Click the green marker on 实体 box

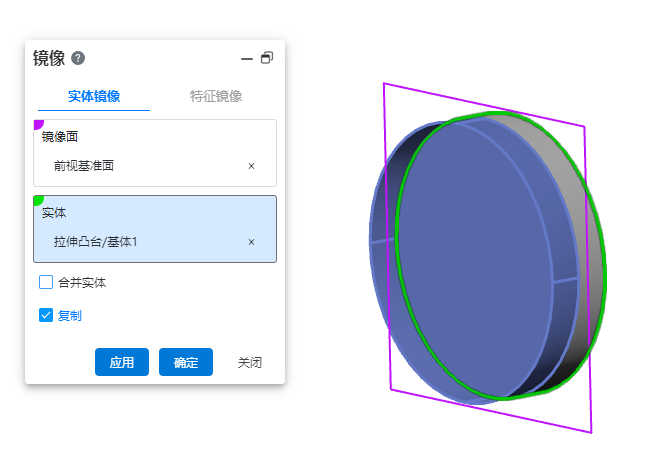(x=38, y=200)
